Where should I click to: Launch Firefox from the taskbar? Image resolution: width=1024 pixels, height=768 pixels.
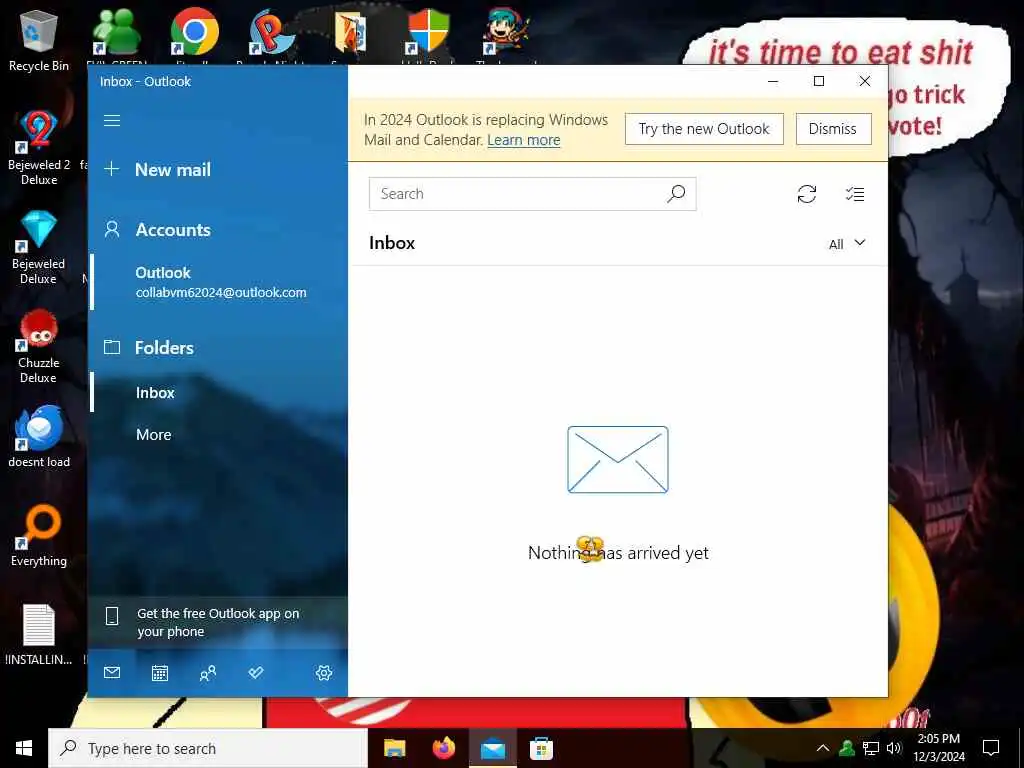(443, 748)
